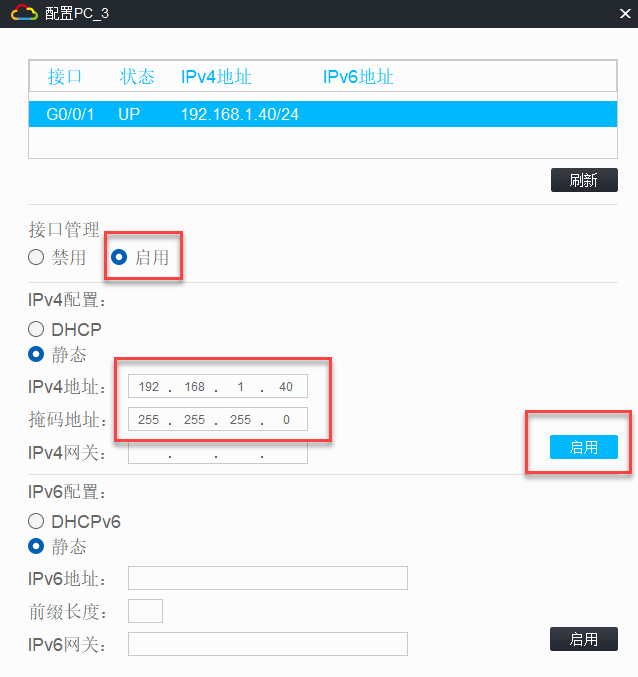The height and width of the screenshot is (677, 638).
Task: Choose DHCPv6 for IPv6 configuration
Action: [x=37, y=521]
